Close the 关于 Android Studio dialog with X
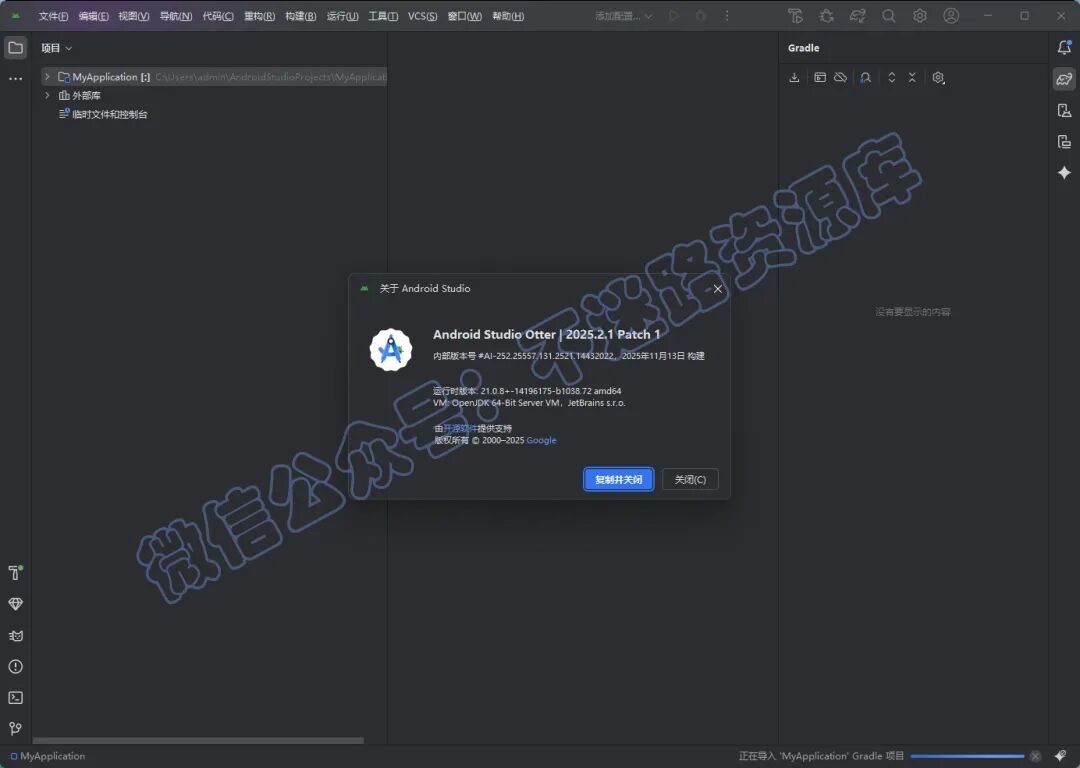 pyautogui.click(x=717, y=289)
